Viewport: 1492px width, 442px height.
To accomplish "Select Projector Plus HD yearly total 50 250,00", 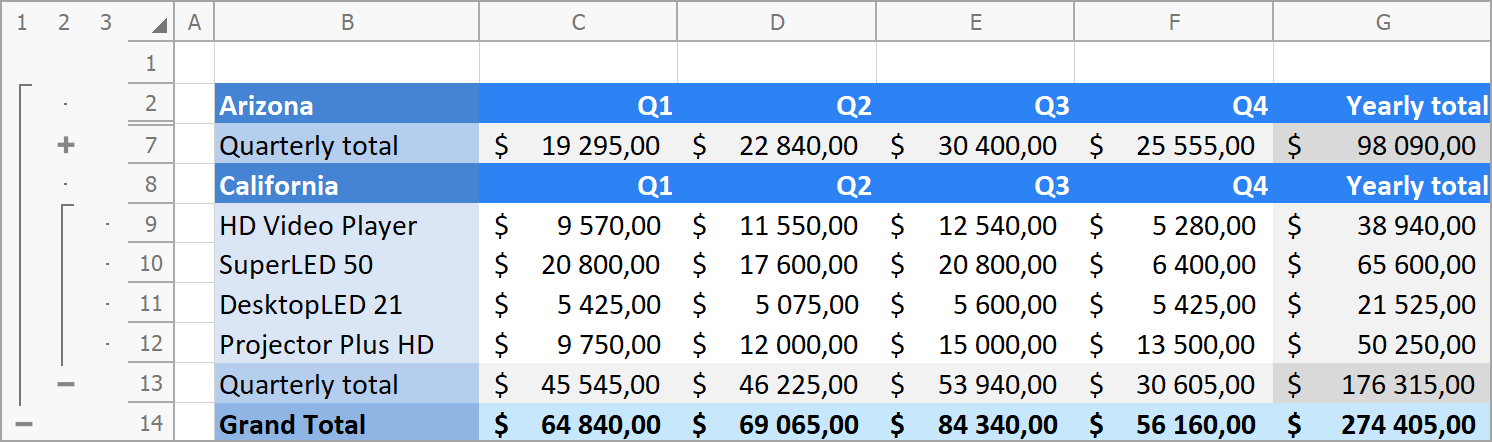I will tap(1382, 345).
